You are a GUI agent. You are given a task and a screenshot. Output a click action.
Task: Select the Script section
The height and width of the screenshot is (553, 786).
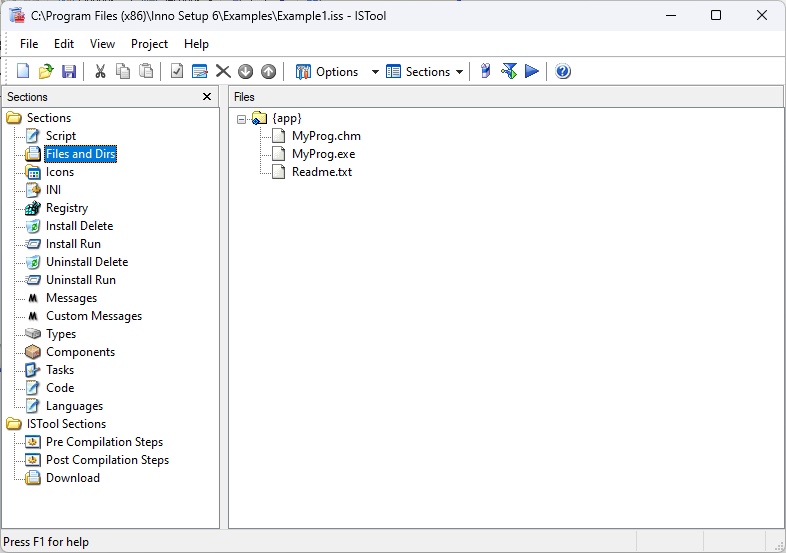61,136
